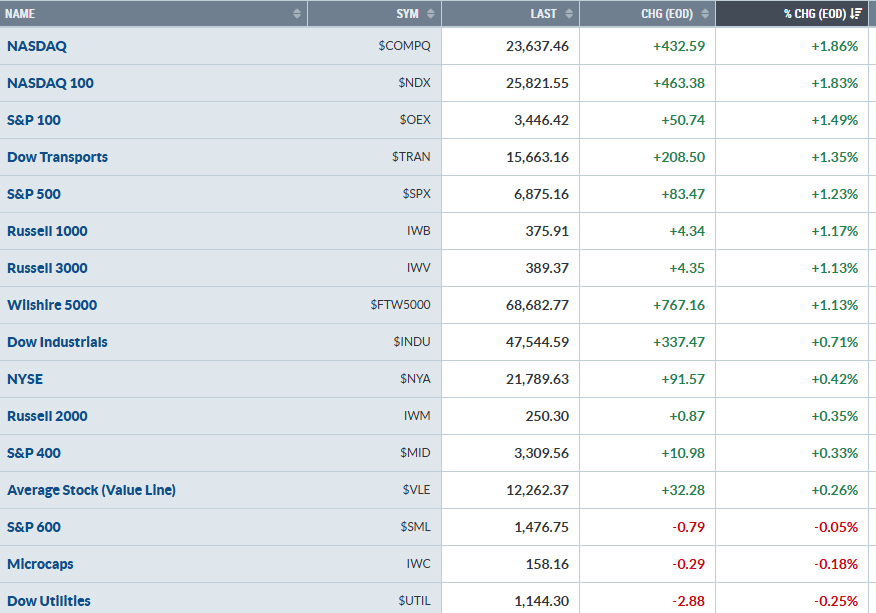The image size is (876, 613).
Task: Go to the S&P 500 index page
Action: pos(33,194)
